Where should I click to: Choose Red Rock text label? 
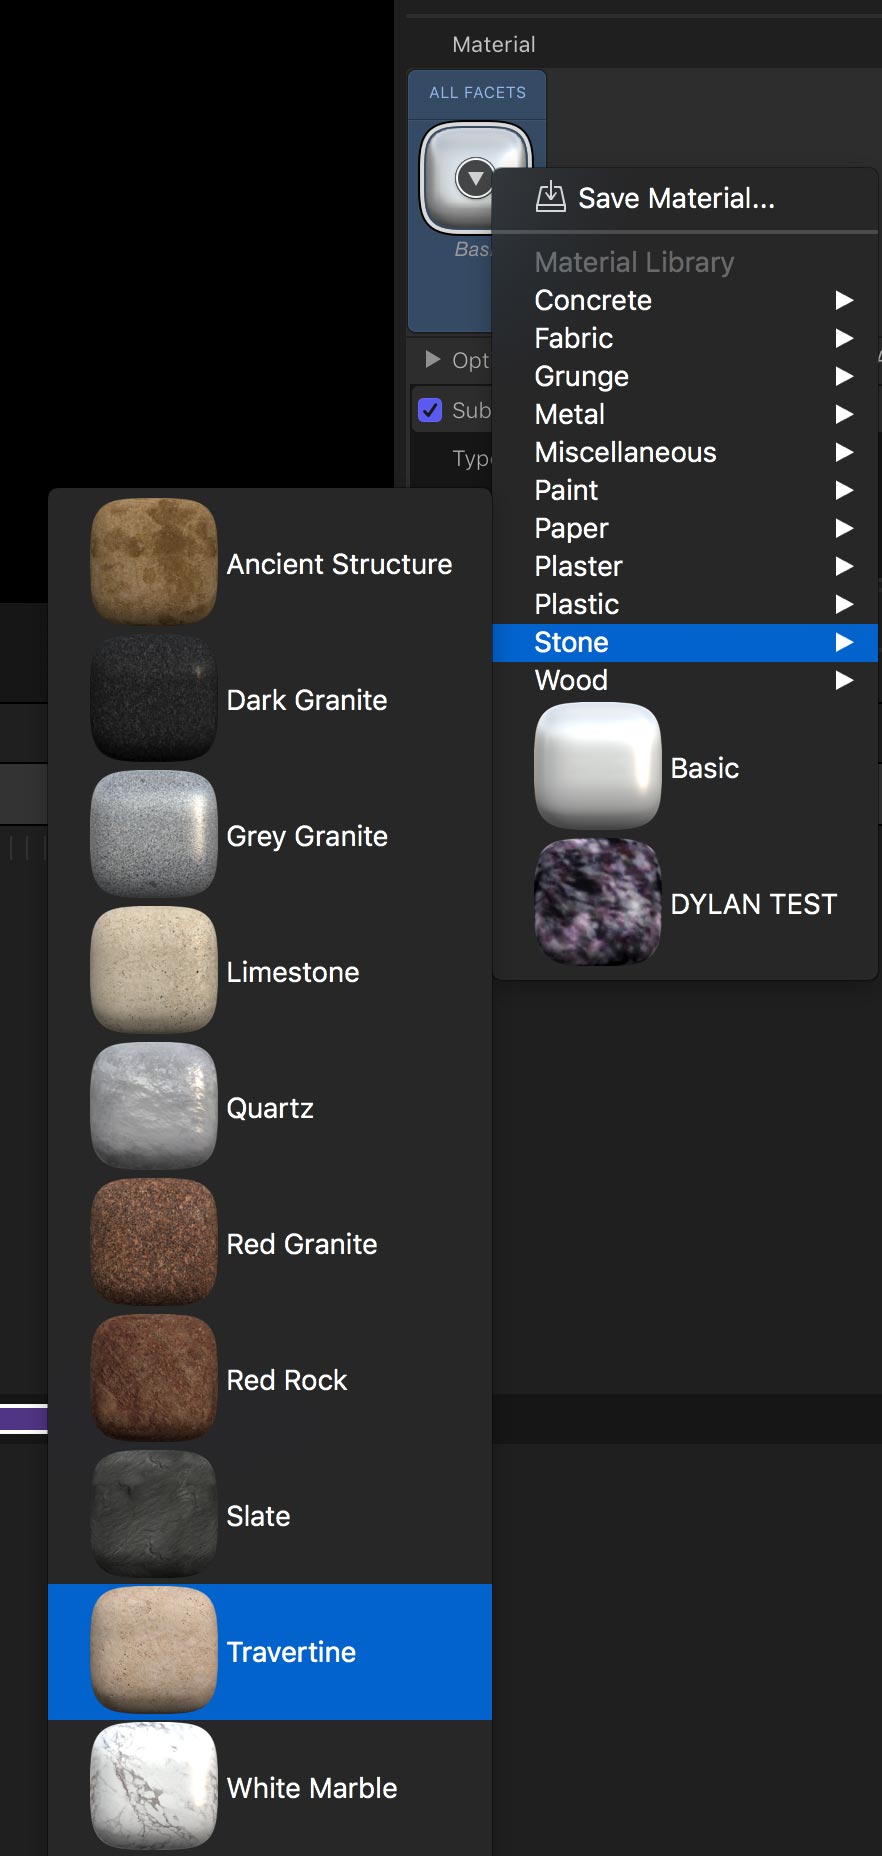pos(287,1380)
